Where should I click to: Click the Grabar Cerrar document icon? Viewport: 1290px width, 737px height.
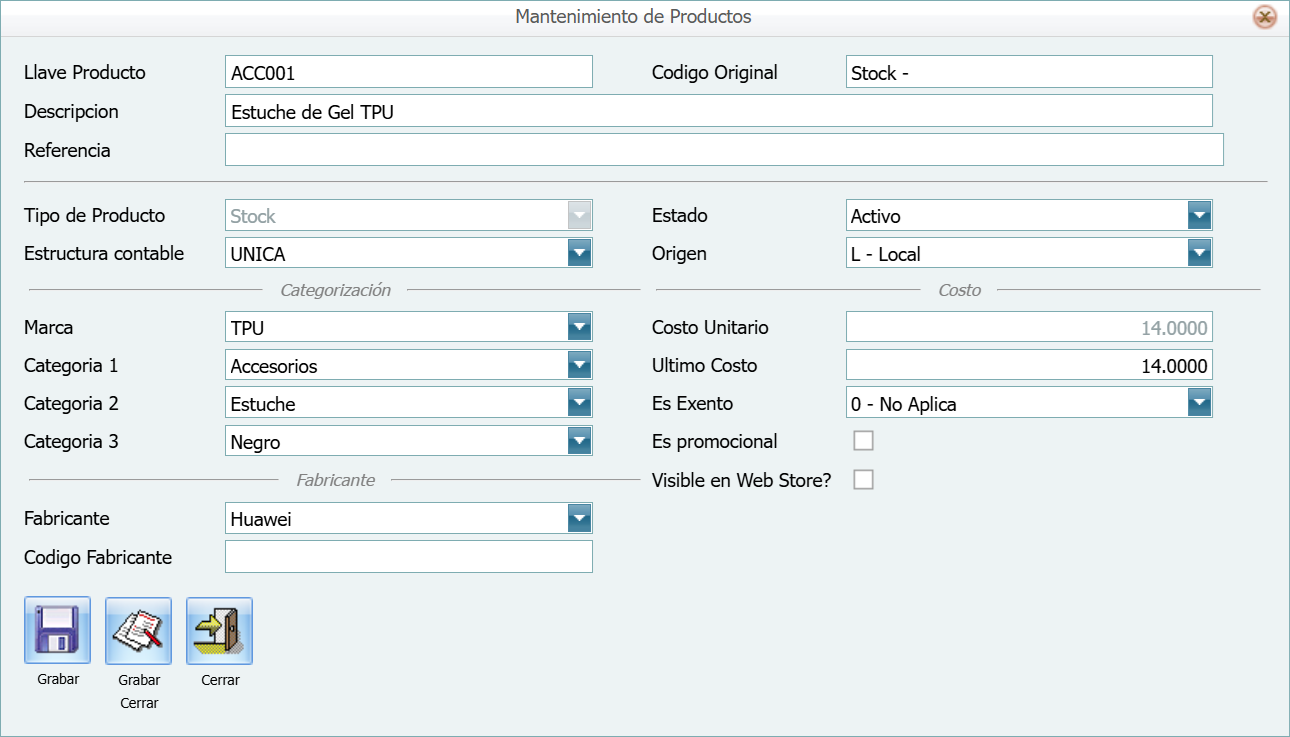pyautogui.click(x=138, y=631)
